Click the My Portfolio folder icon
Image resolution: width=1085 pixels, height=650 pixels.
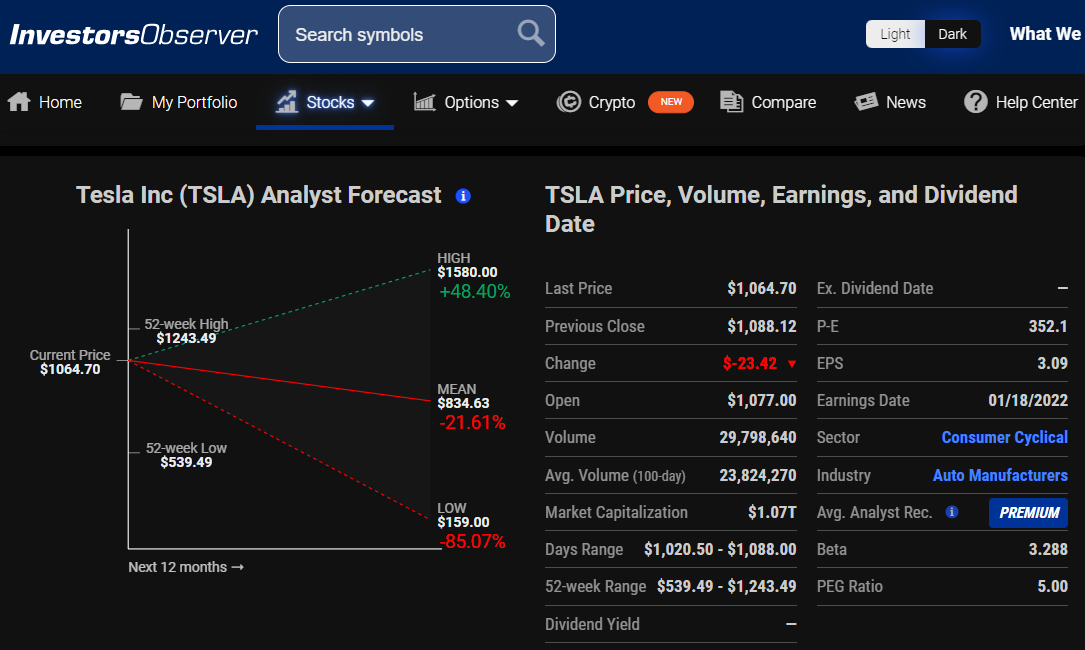click(131, 102)
